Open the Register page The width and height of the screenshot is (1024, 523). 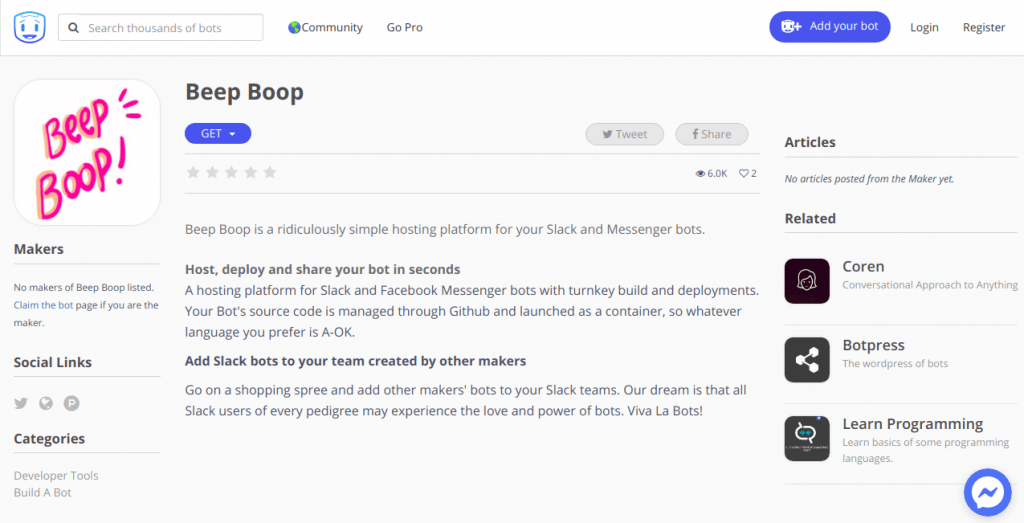coord(984,27)
